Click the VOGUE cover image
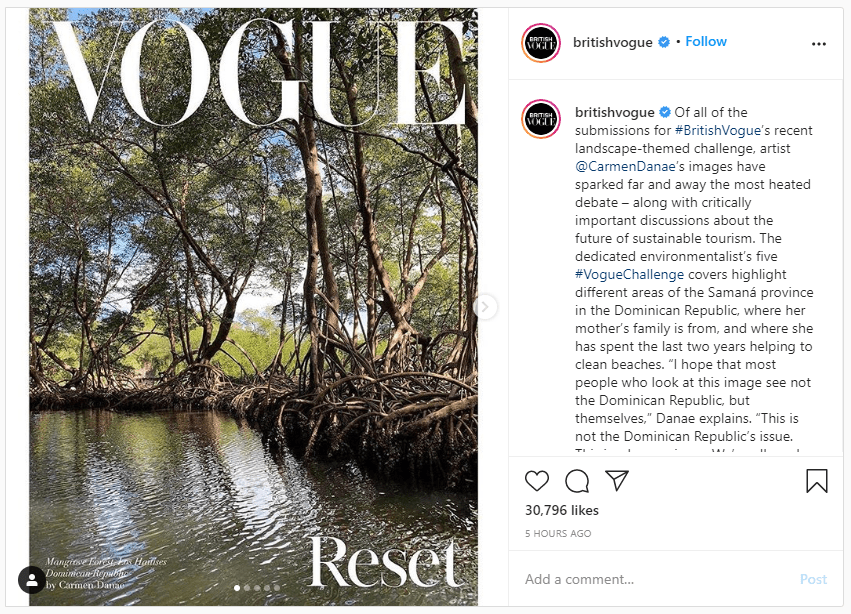 [255, 300]
